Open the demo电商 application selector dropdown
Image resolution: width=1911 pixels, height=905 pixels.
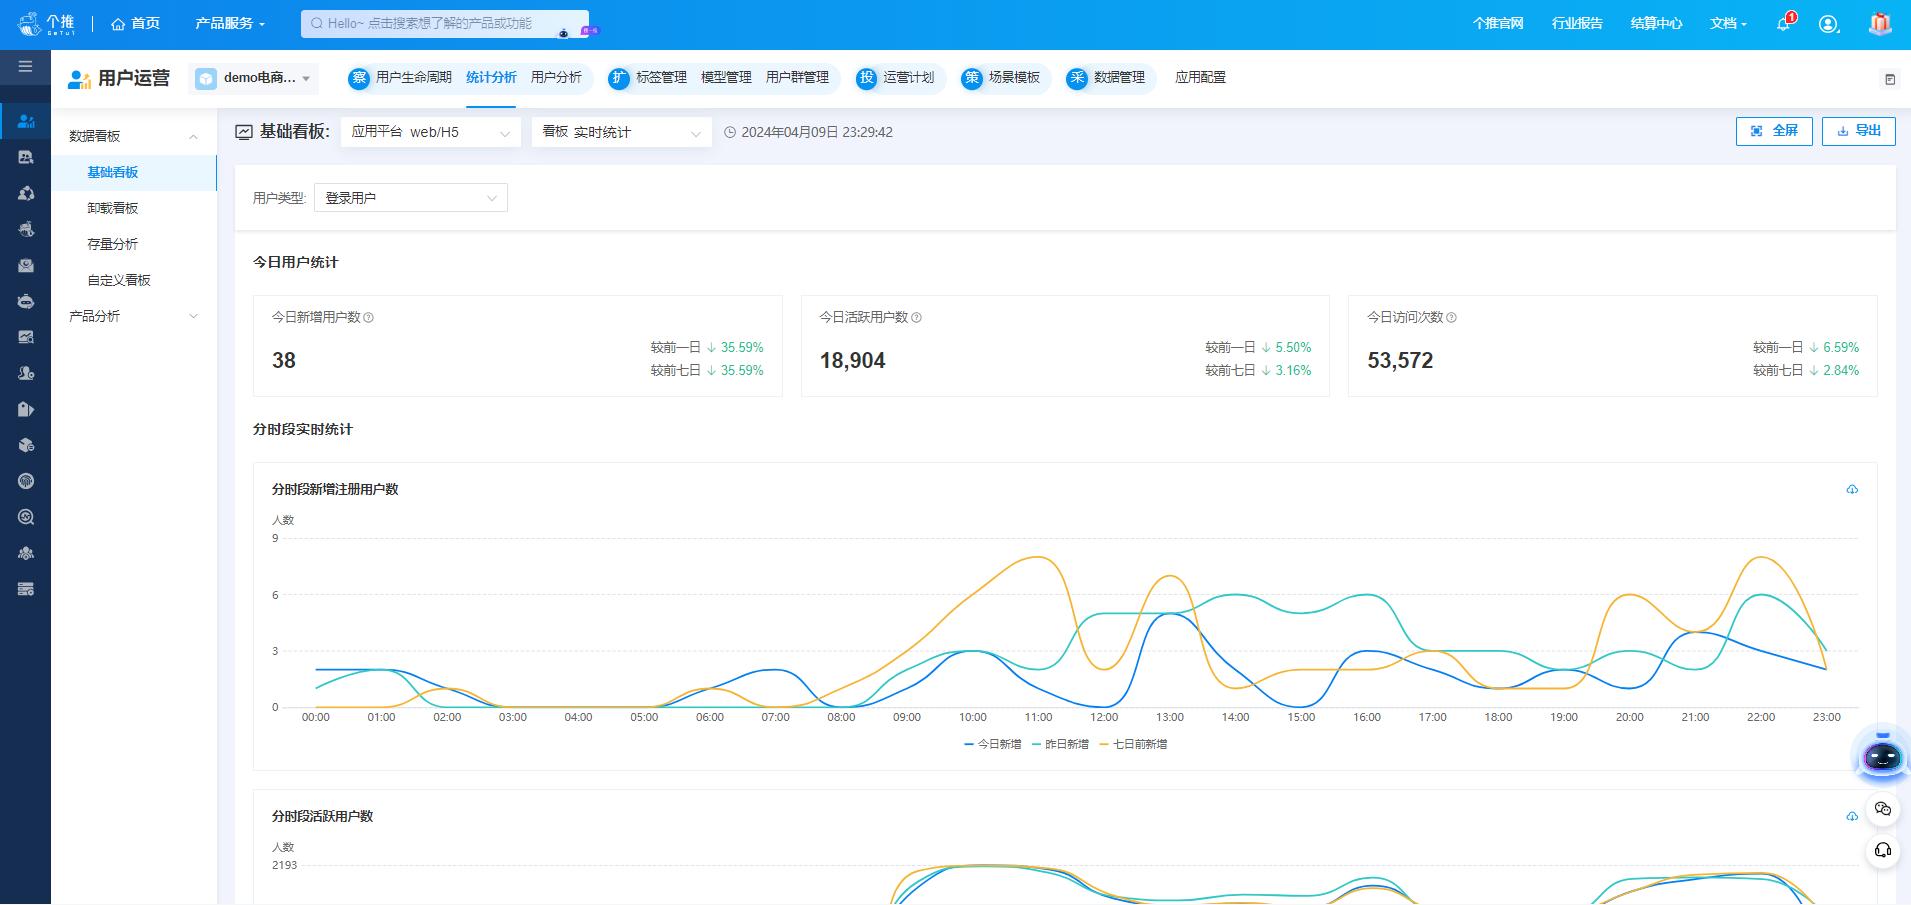(254, 78)
